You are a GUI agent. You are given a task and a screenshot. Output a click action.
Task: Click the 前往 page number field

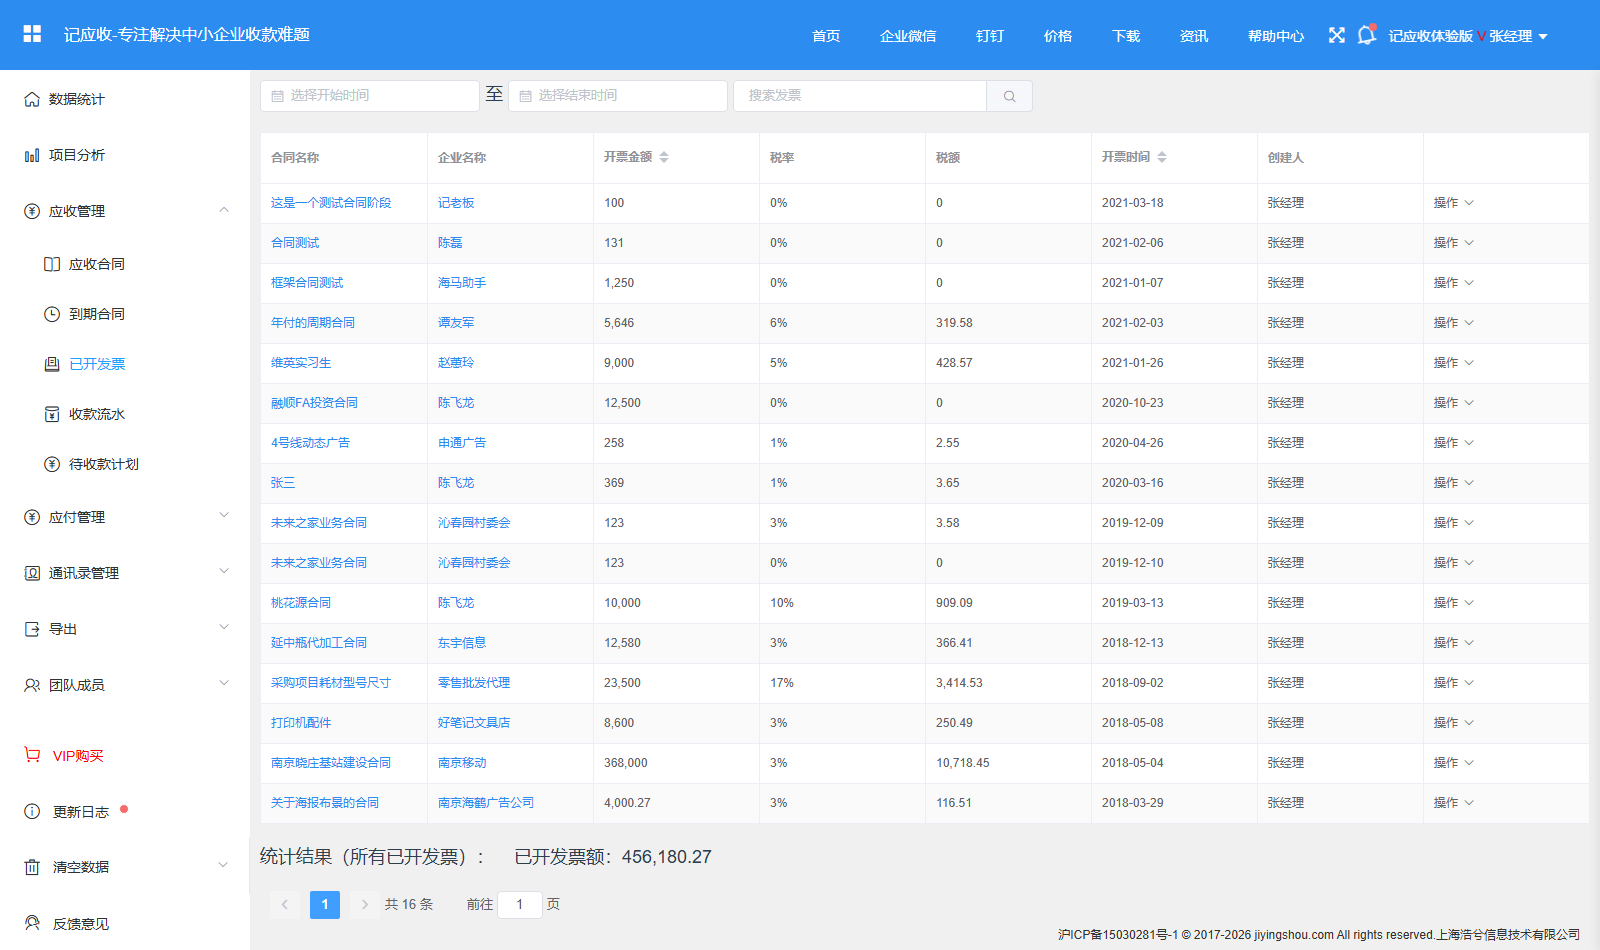520,904
